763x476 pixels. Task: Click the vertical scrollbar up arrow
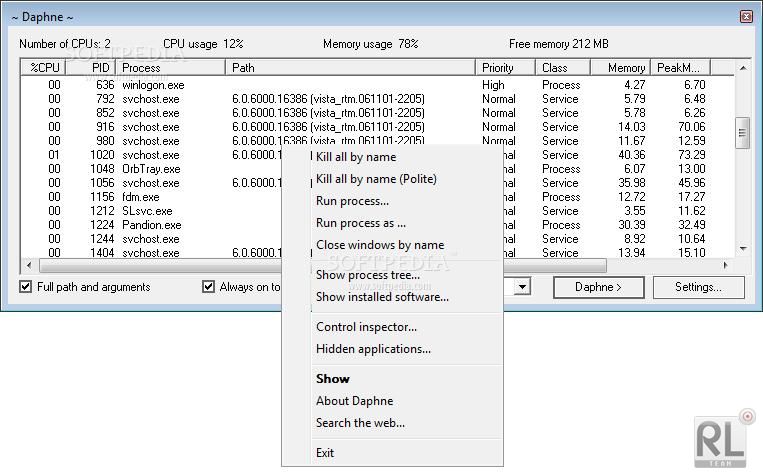pyautogui.click(x=743, y=68)
